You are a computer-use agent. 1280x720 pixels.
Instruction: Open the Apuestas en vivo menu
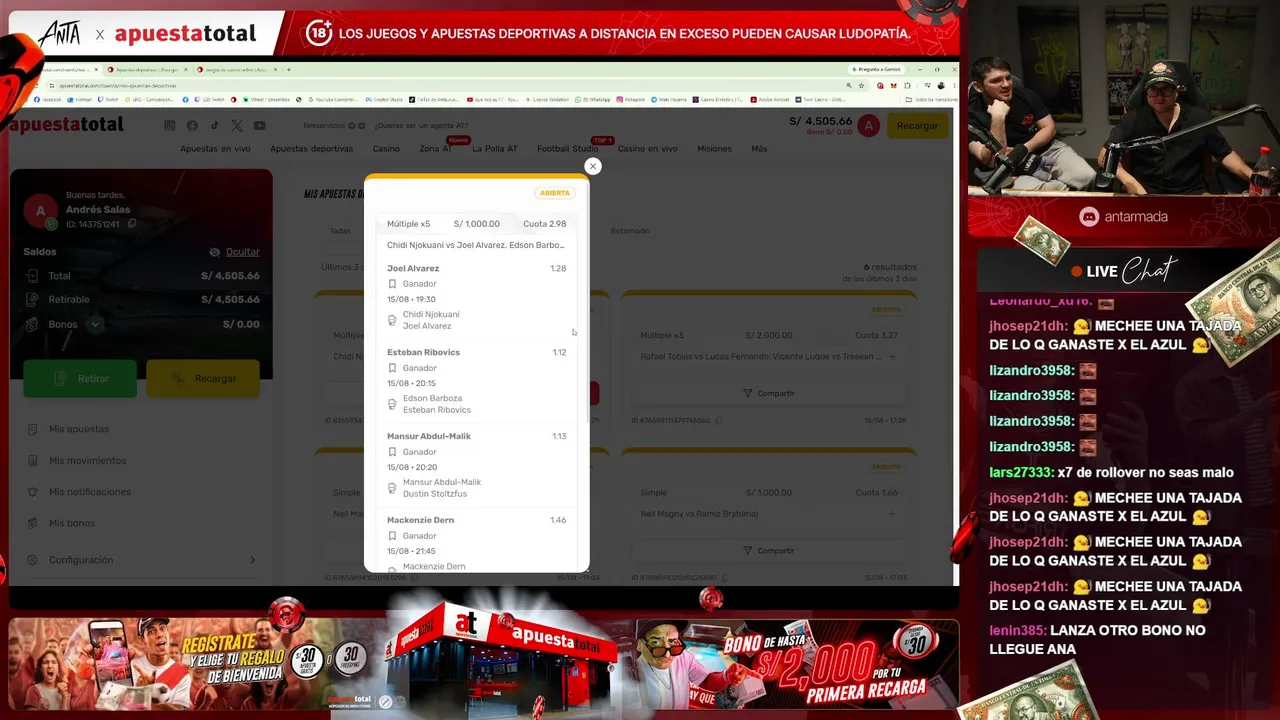[x=215, y=149]
